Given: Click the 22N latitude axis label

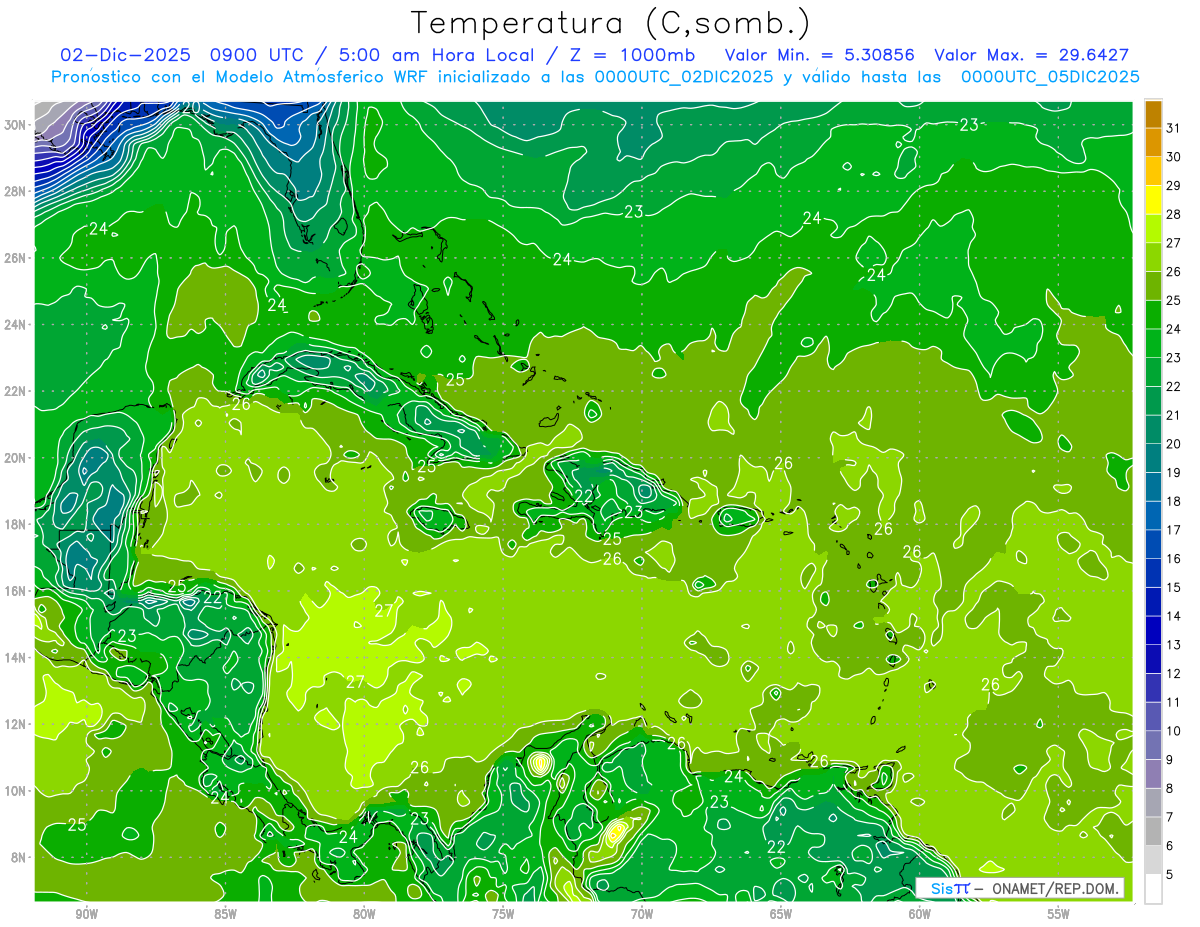Looking at the screenshot, I should pyautogui.click(x=17, y=391).
